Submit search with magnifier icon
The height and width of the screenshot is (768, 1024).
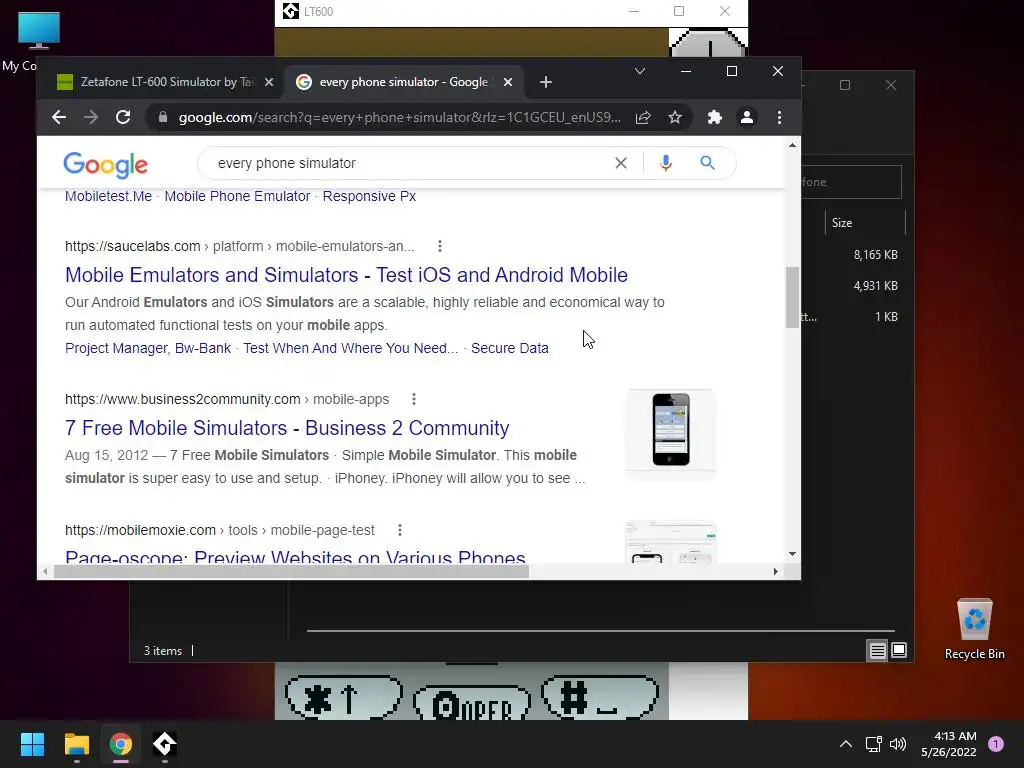[x=707, y=163]
